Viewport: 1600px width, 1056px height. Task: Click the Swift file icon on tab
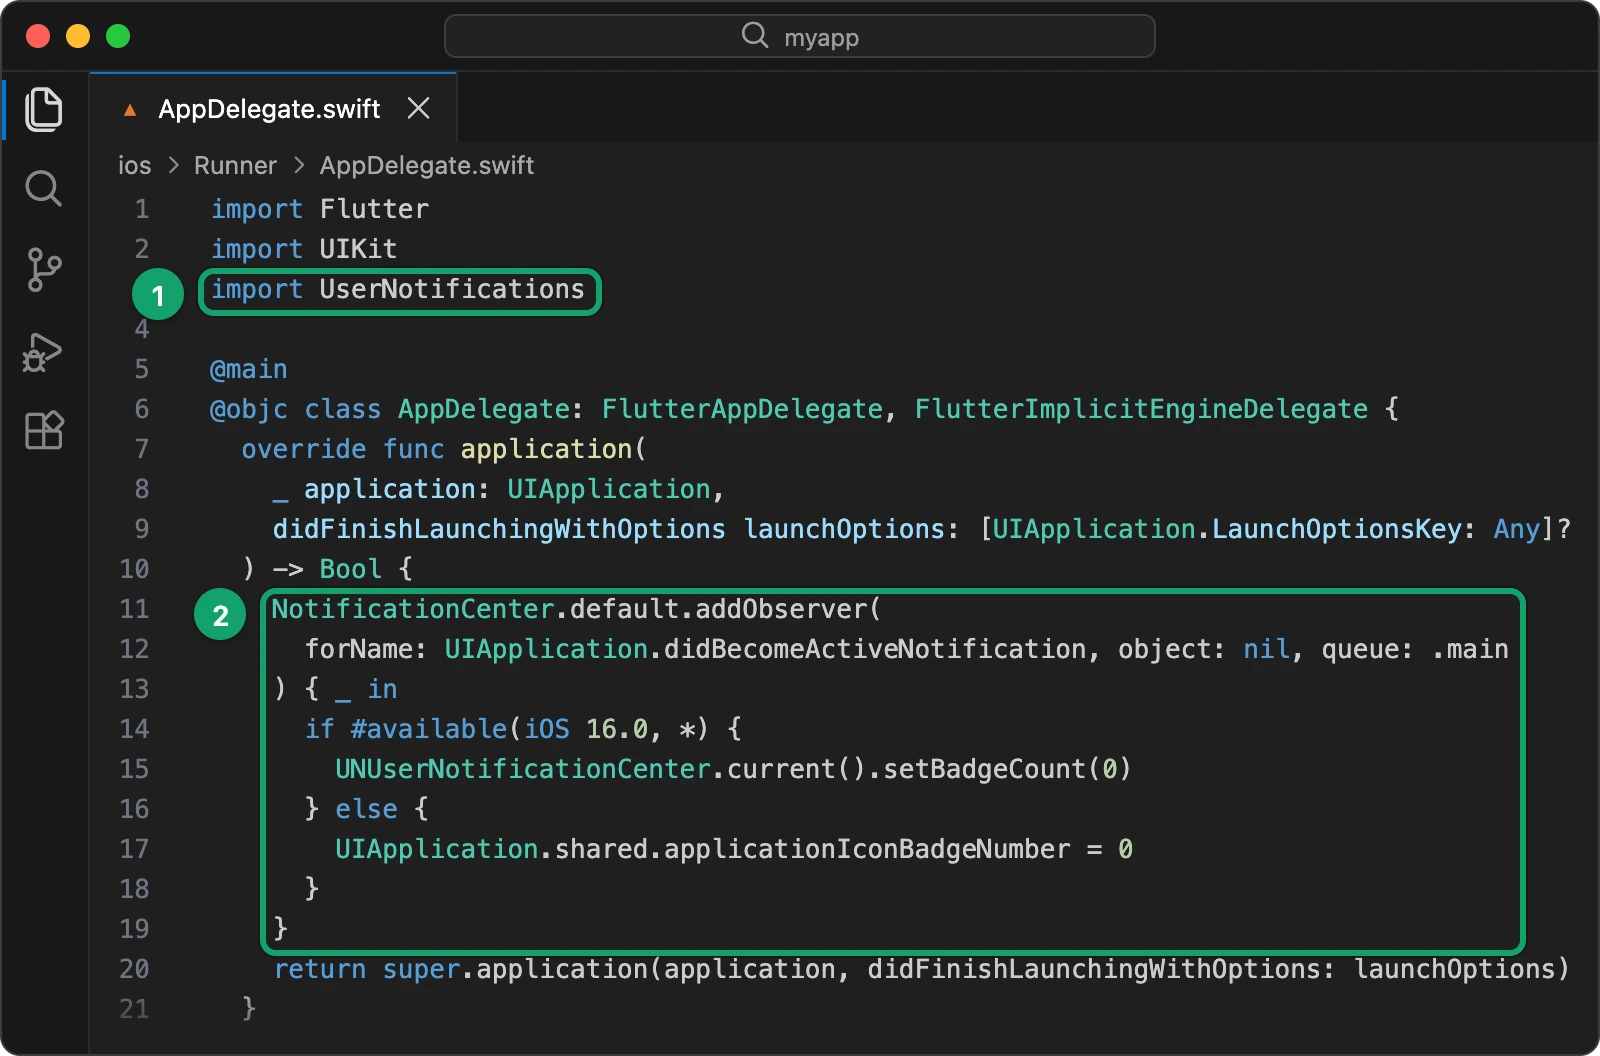[130, 110]
